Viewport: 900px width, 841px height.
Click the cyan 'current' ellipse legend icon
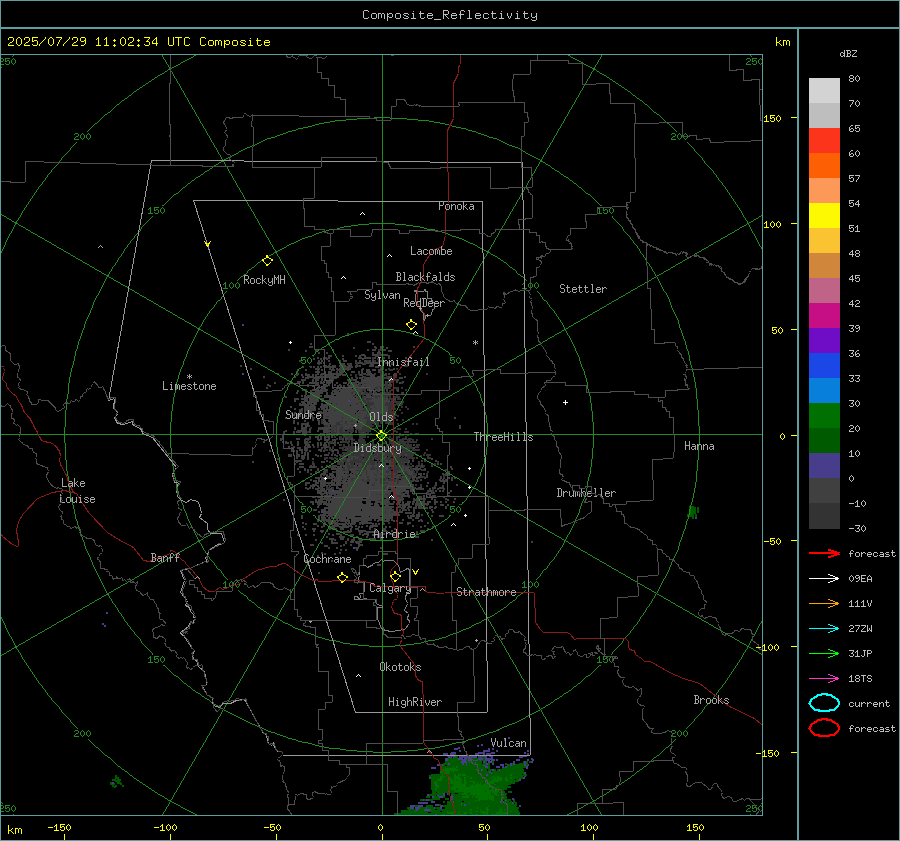coord(824,703)
